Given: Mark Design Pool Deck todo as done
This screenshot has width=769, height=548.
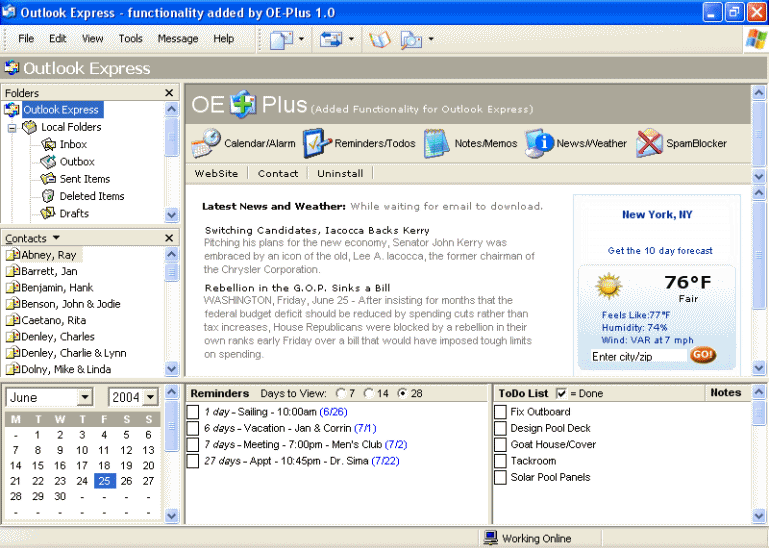Looking at the screenshot, I should pos(500,428).
